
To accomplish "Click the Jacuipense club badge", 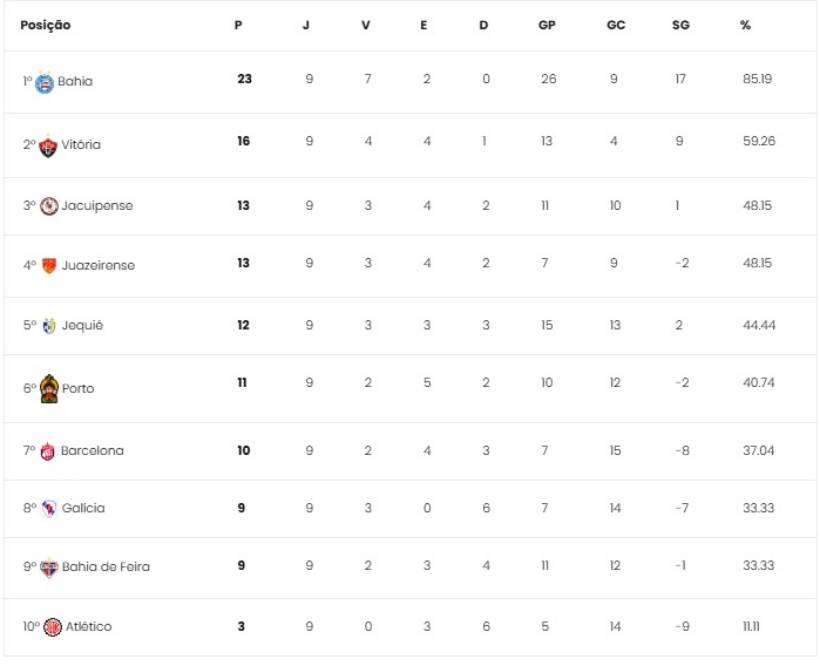I will point(49,206).
